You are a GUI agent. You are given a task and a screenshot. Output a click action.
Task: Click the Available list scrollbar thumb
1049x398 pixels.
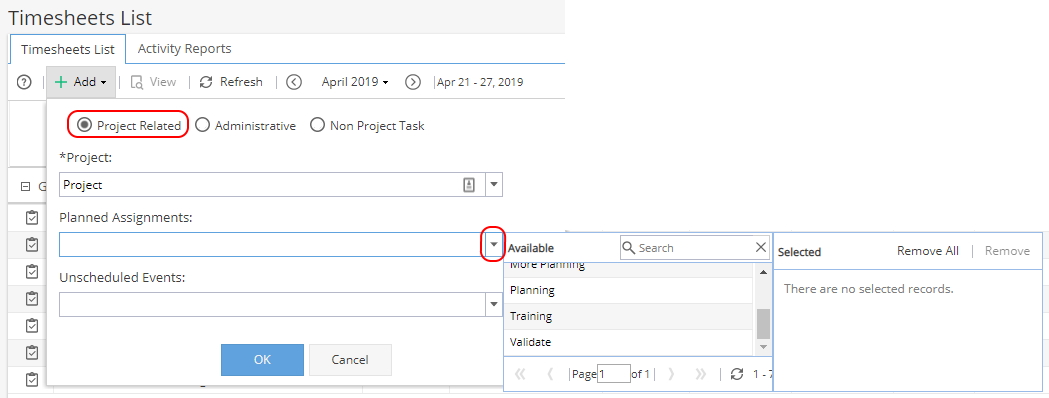coord(763,324)
